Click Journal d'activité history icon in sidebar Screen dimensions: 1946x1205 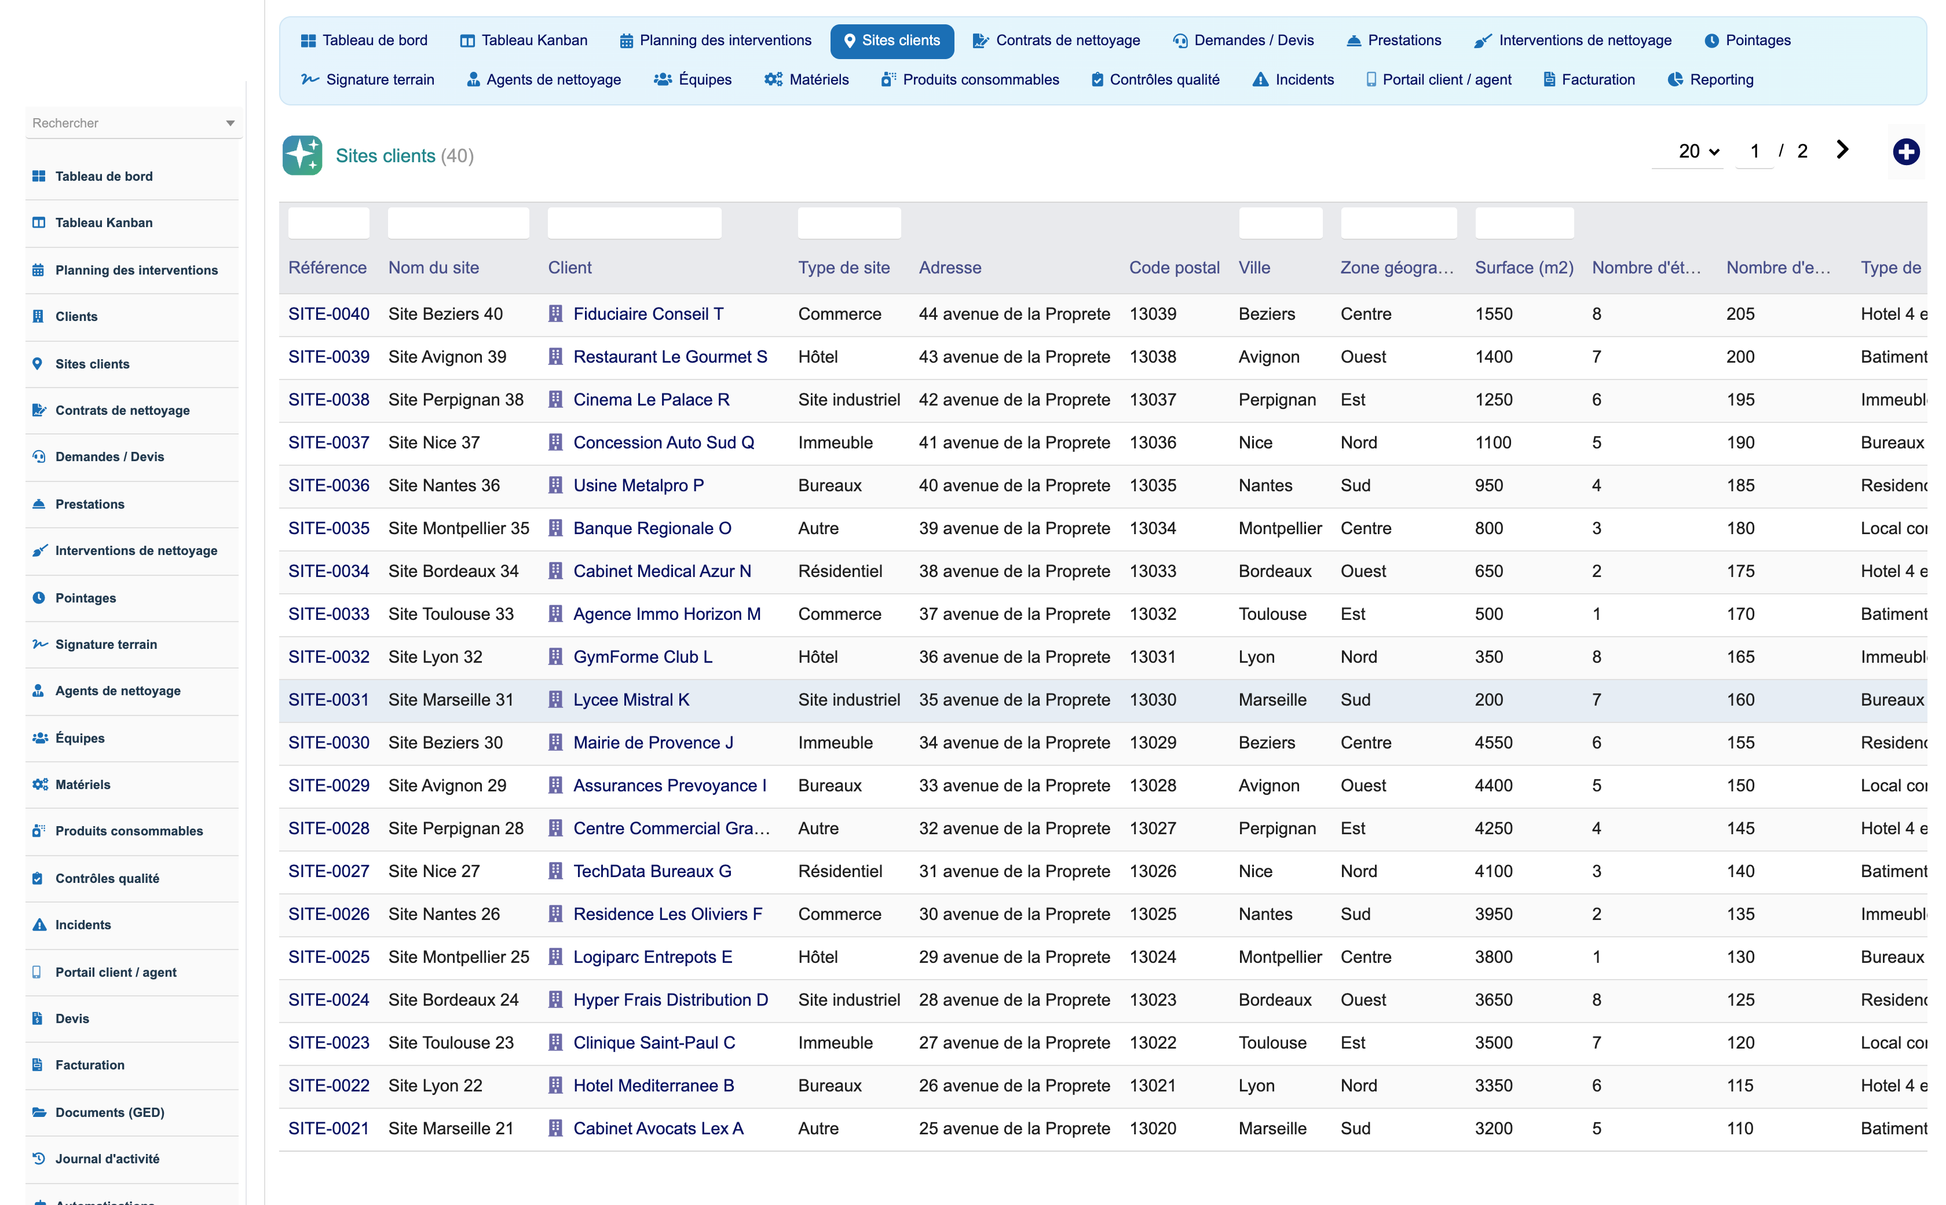point(39,1159)
